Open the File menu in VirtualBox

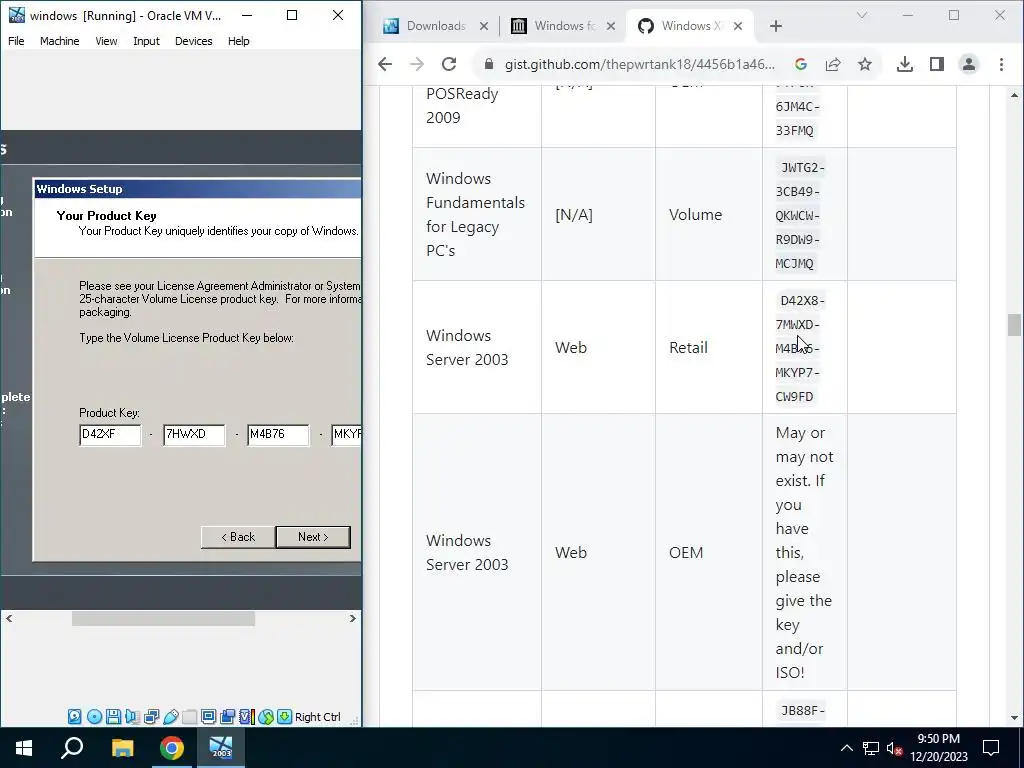click(16, 41)
